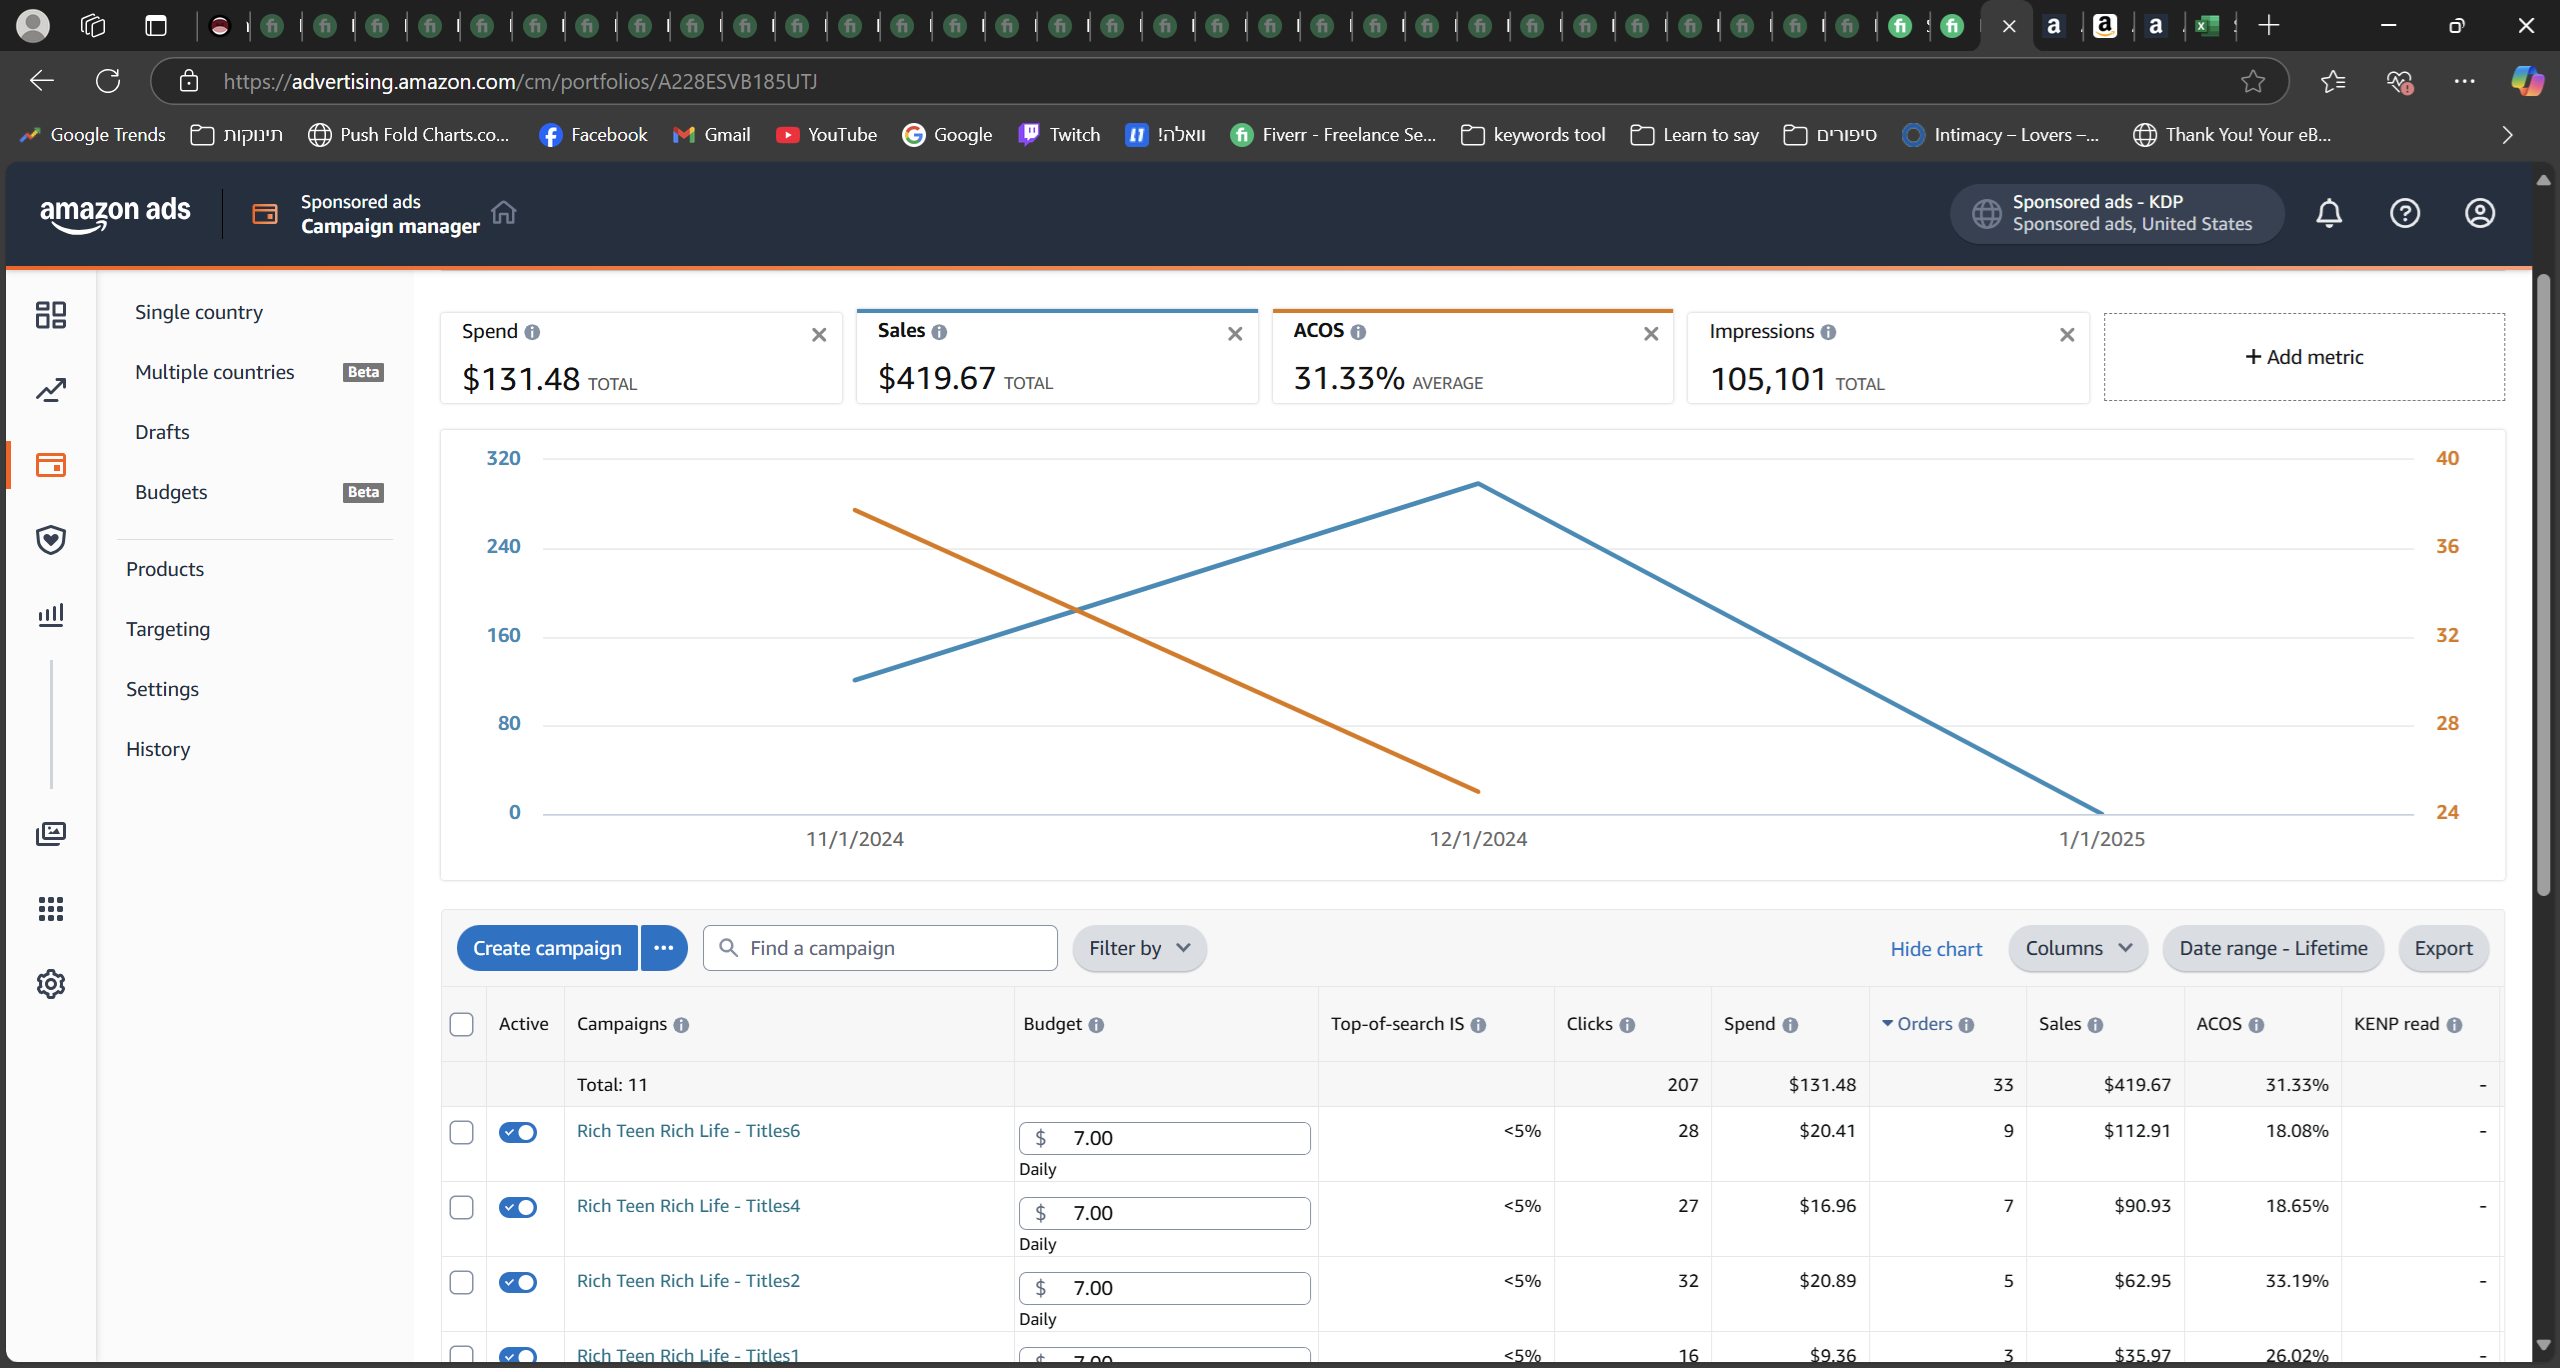Screen dimensions: 2560x1368
Task: Open the Columns dropdown
Action: 2078,948
